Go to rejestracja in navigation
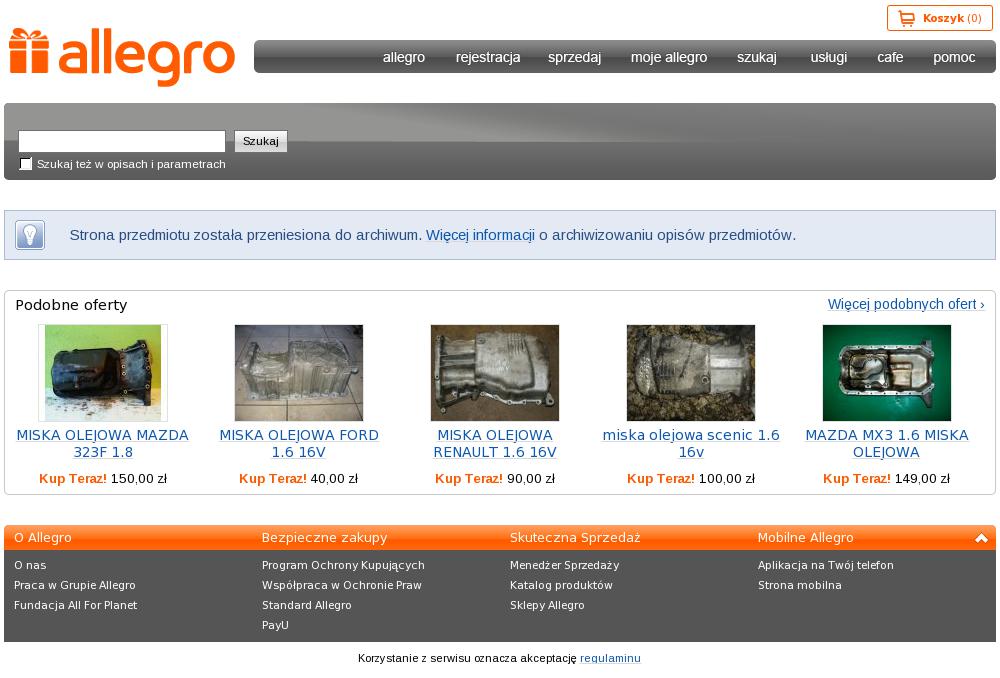 click(x=488, y=57)
